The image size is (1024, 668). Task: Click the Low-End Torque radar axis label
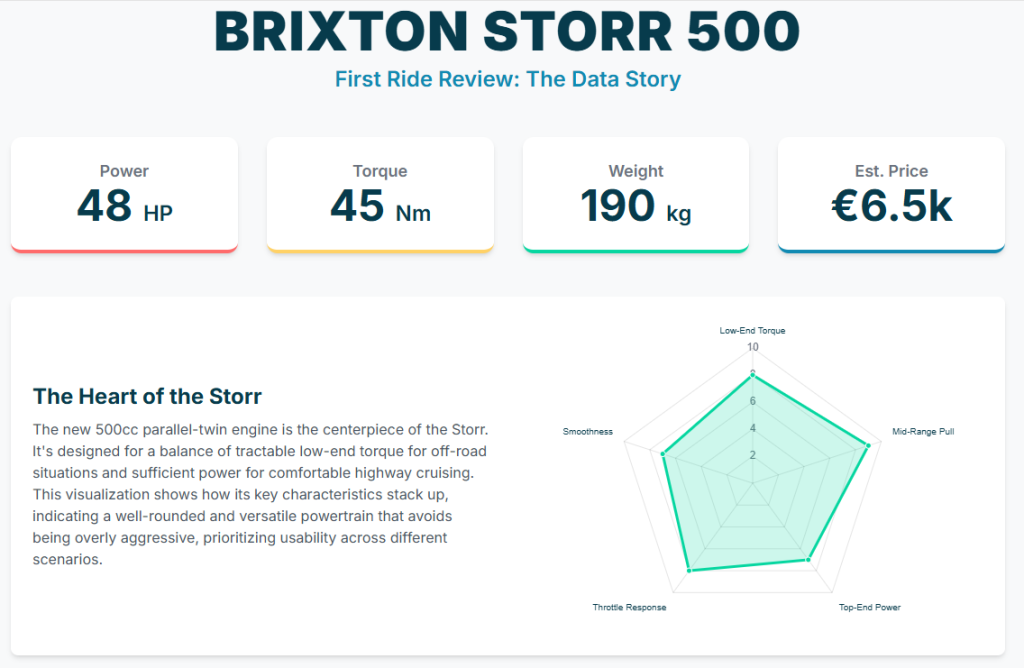click(x=753, y=330)
